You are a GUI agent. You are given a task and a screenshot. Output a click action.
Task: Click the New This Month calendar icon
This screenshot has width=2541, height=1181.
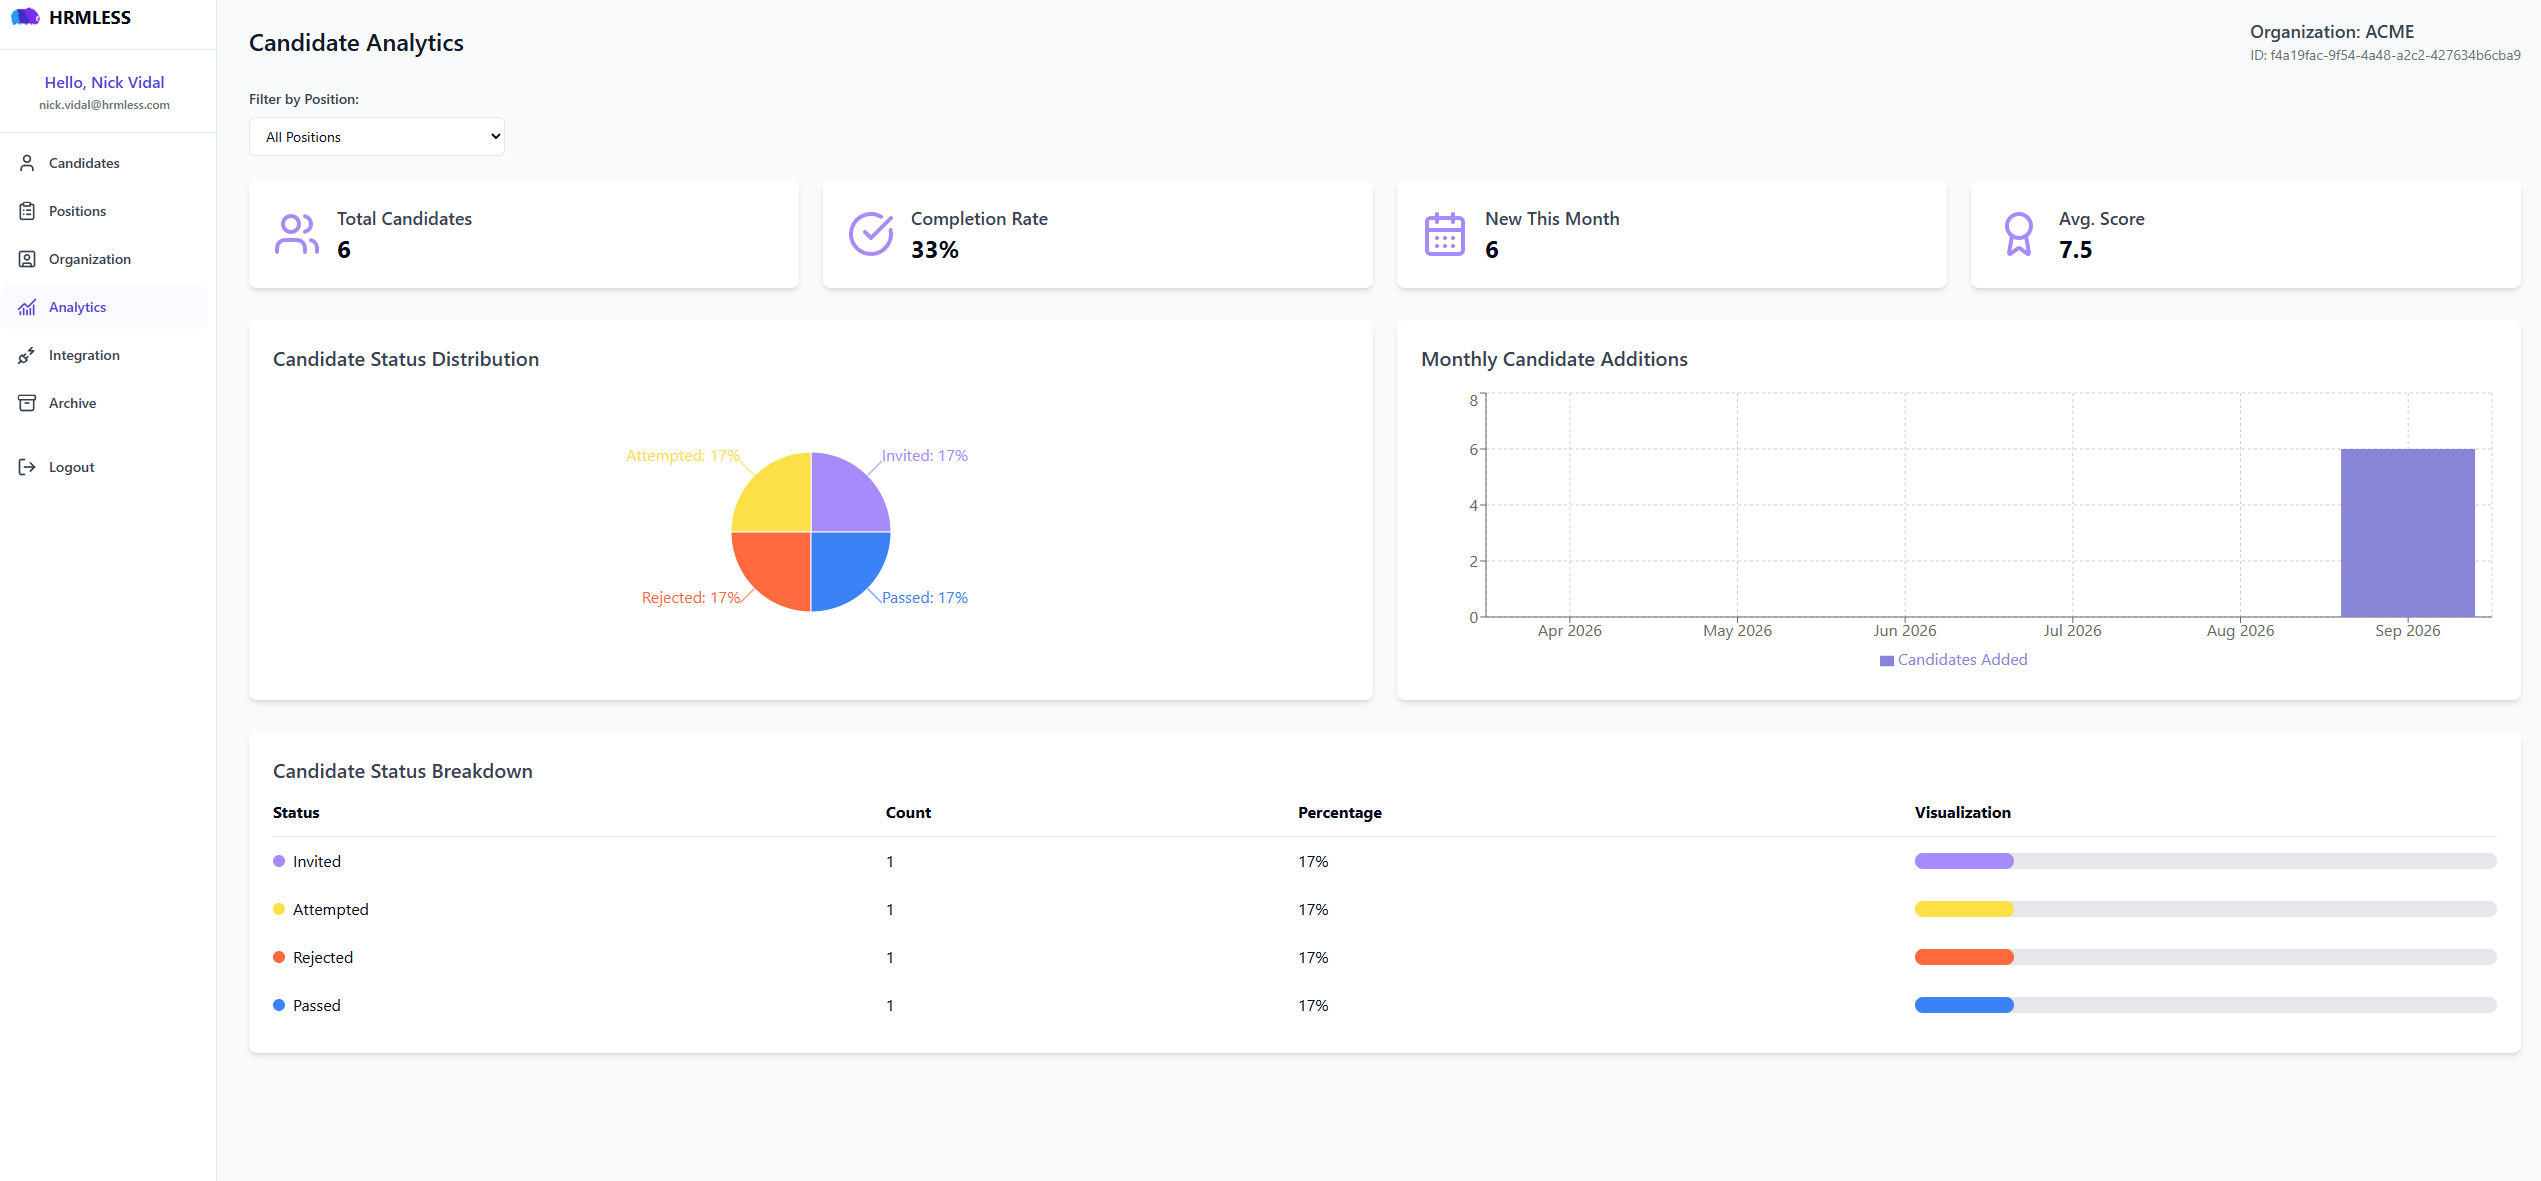coord(1445,234)
